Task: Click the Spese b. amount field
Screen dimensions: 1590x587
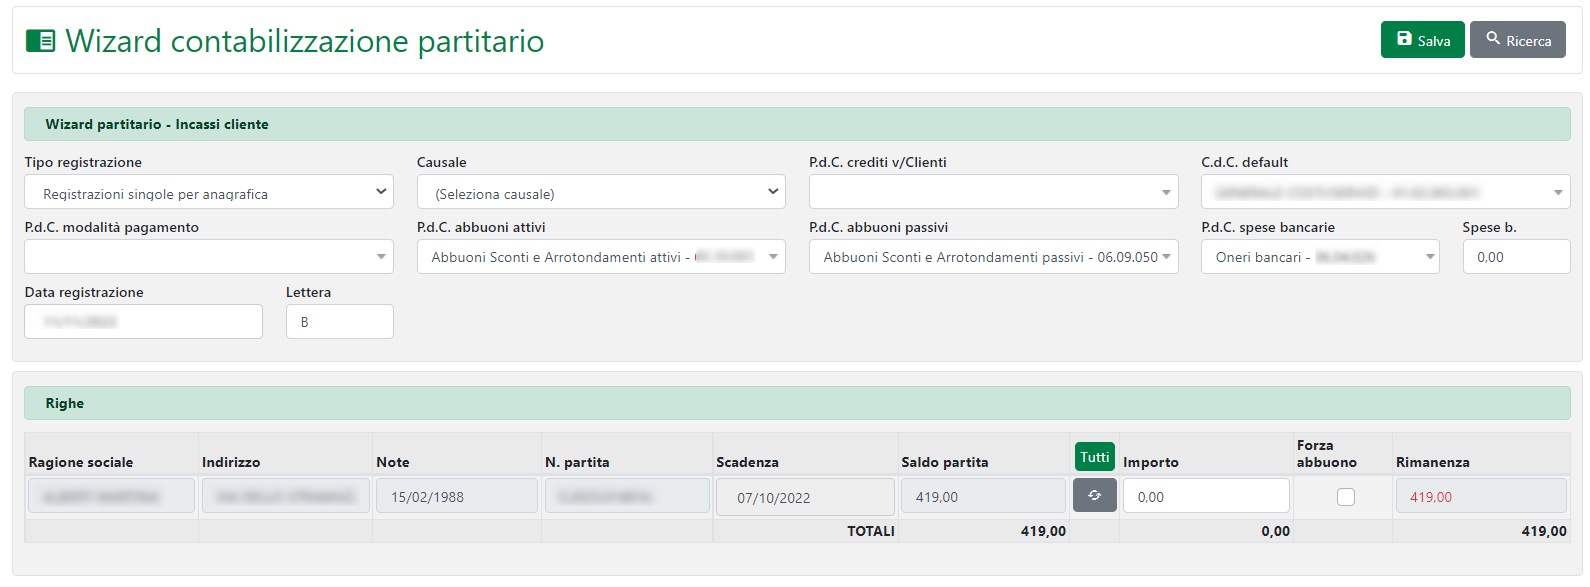Action: click(1515, 257)
